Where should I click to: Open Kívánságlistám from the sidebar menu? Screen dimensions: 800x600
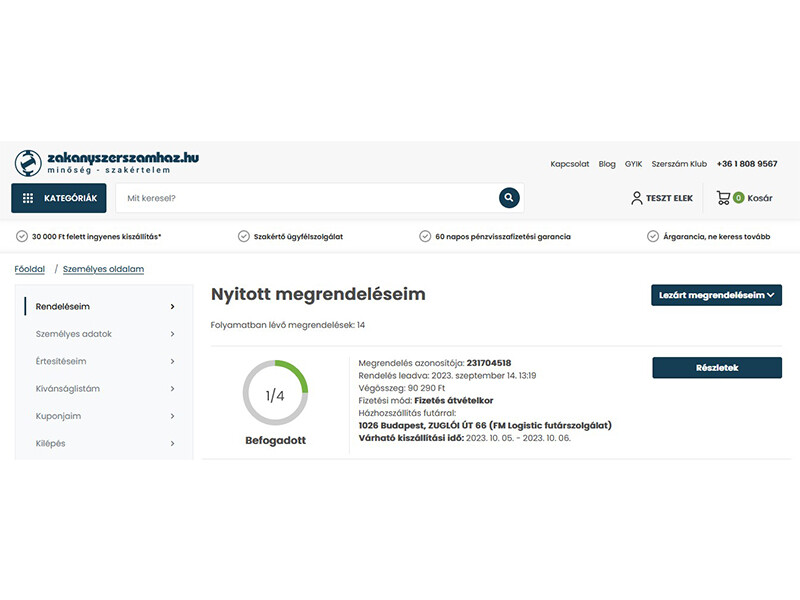click(x=104, y=388)
